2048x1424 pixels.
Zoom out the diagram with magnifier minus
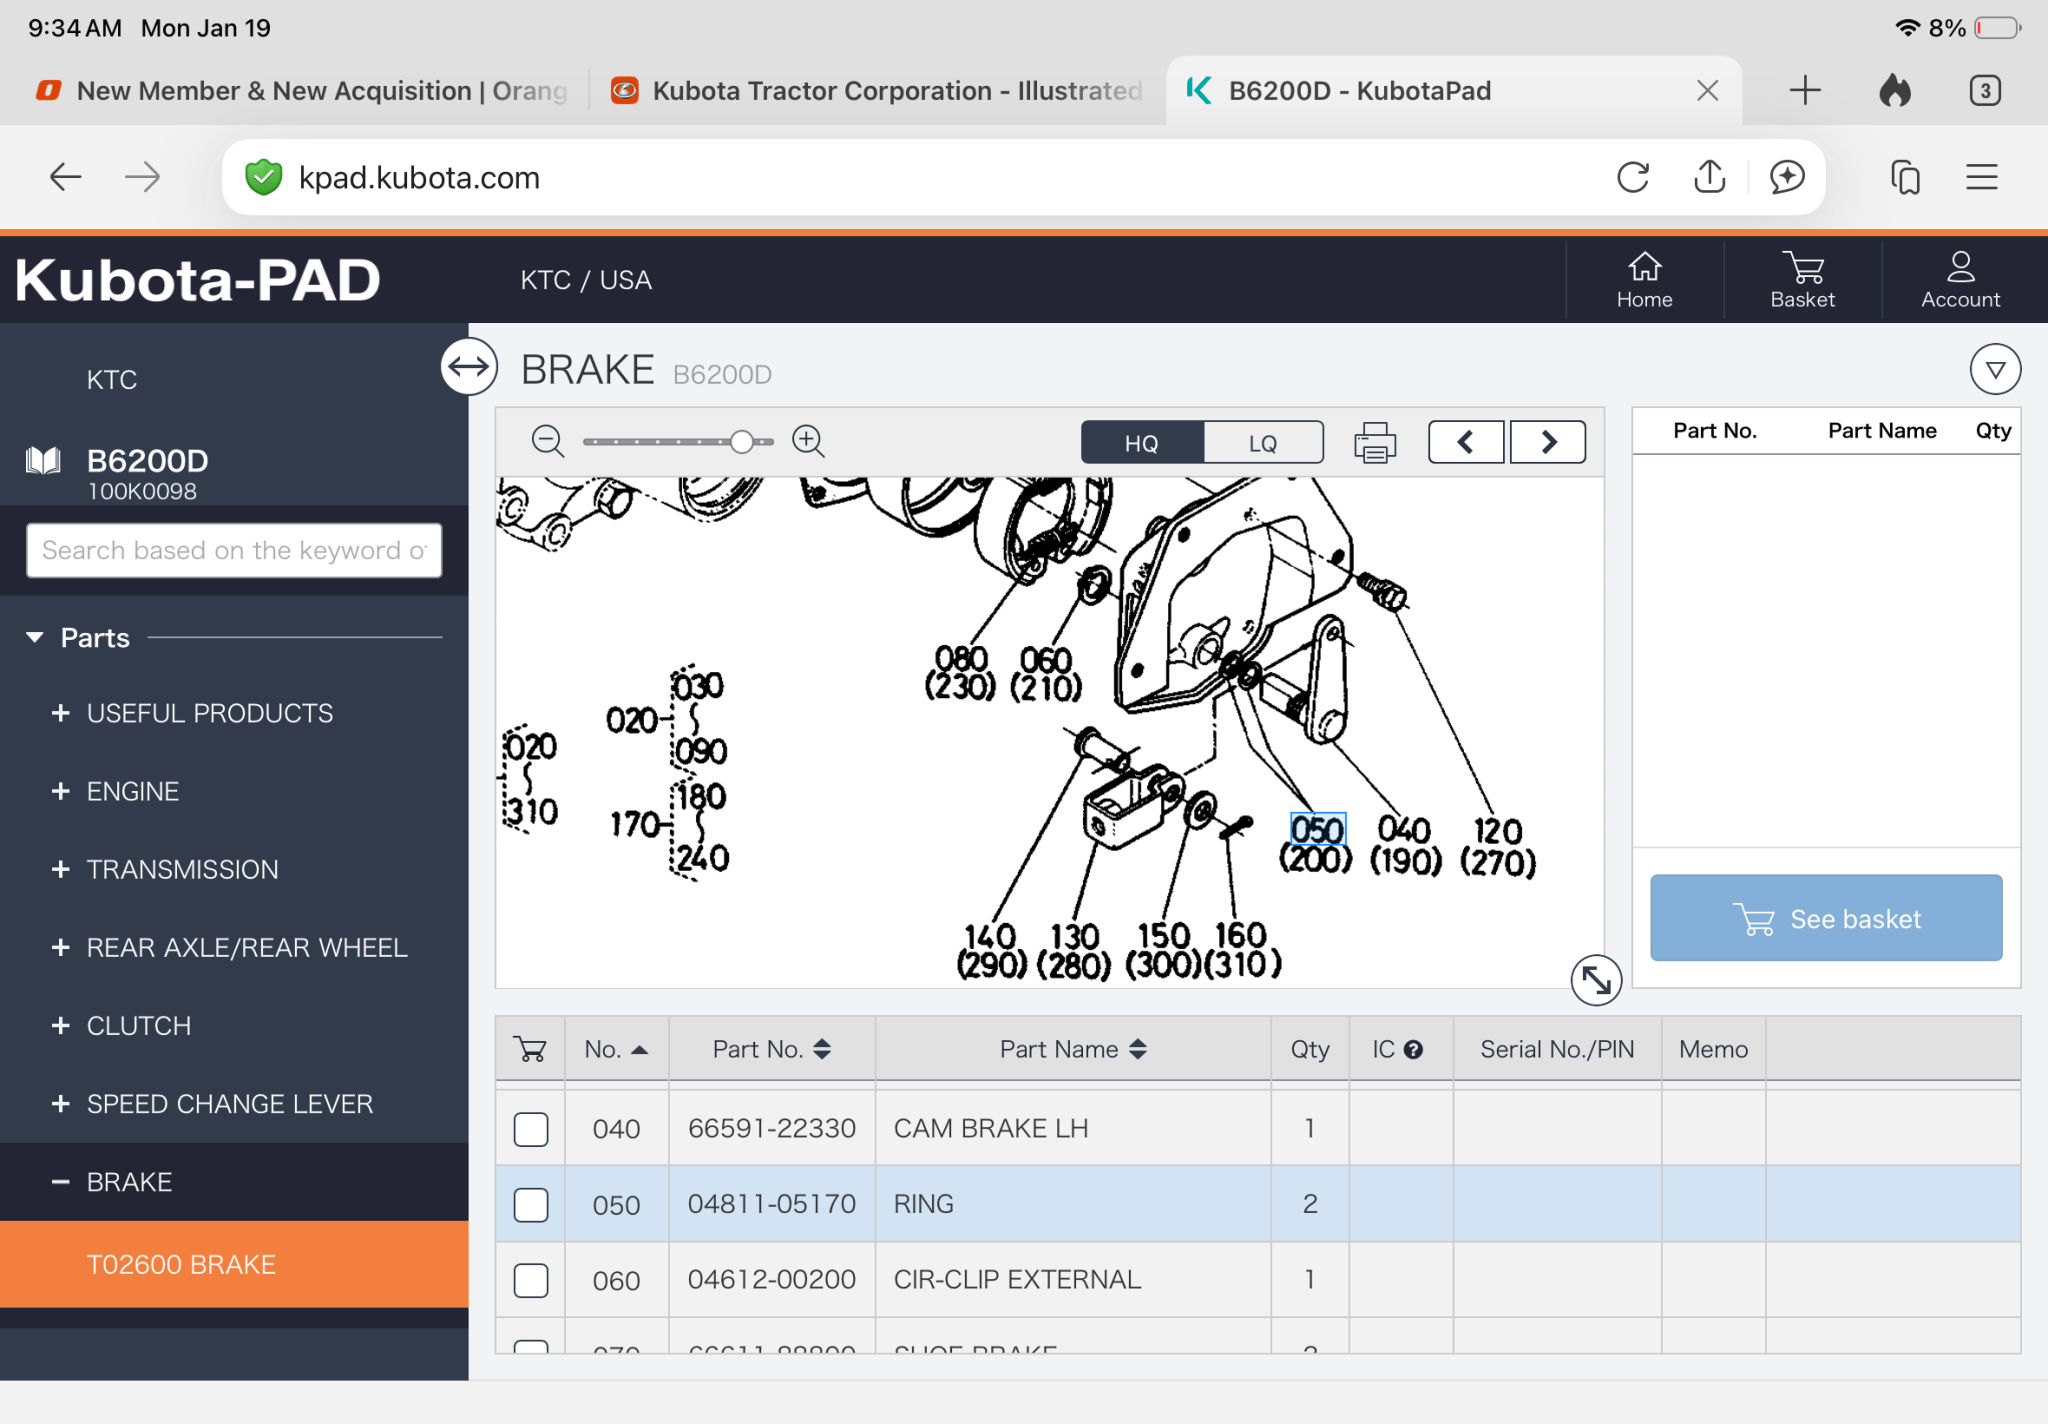(547, 441)
